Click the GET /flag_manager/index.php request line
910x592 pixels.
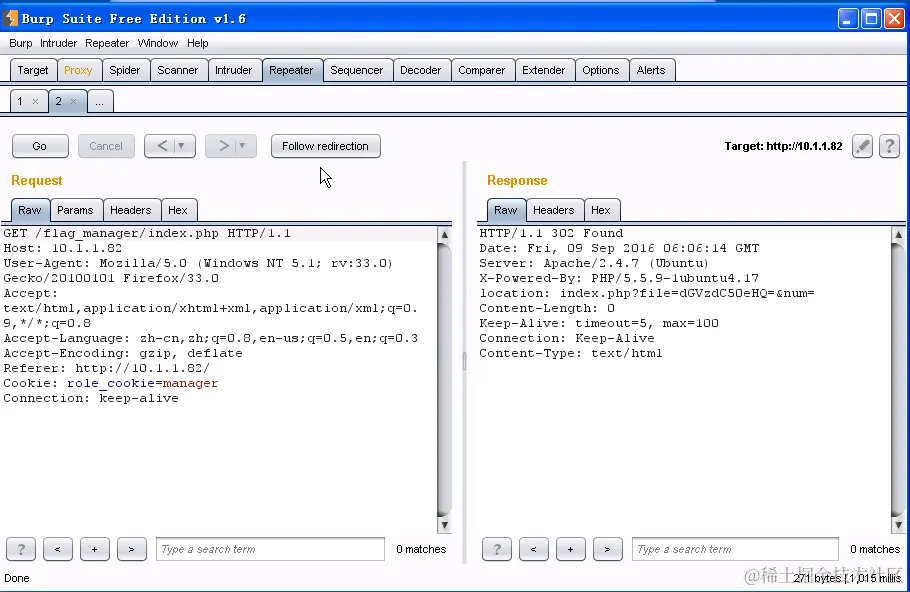click(x=147, y=233)
